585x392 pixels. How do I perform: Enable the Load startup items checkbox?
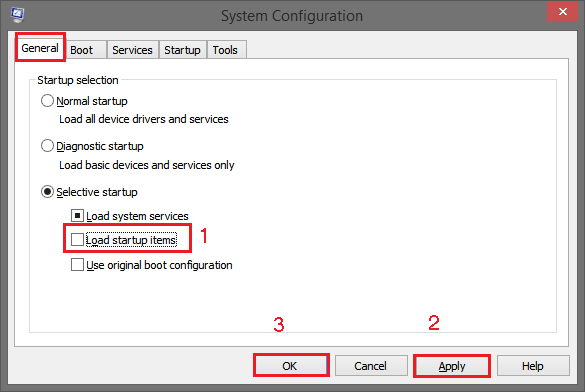[x=77, y=239]
